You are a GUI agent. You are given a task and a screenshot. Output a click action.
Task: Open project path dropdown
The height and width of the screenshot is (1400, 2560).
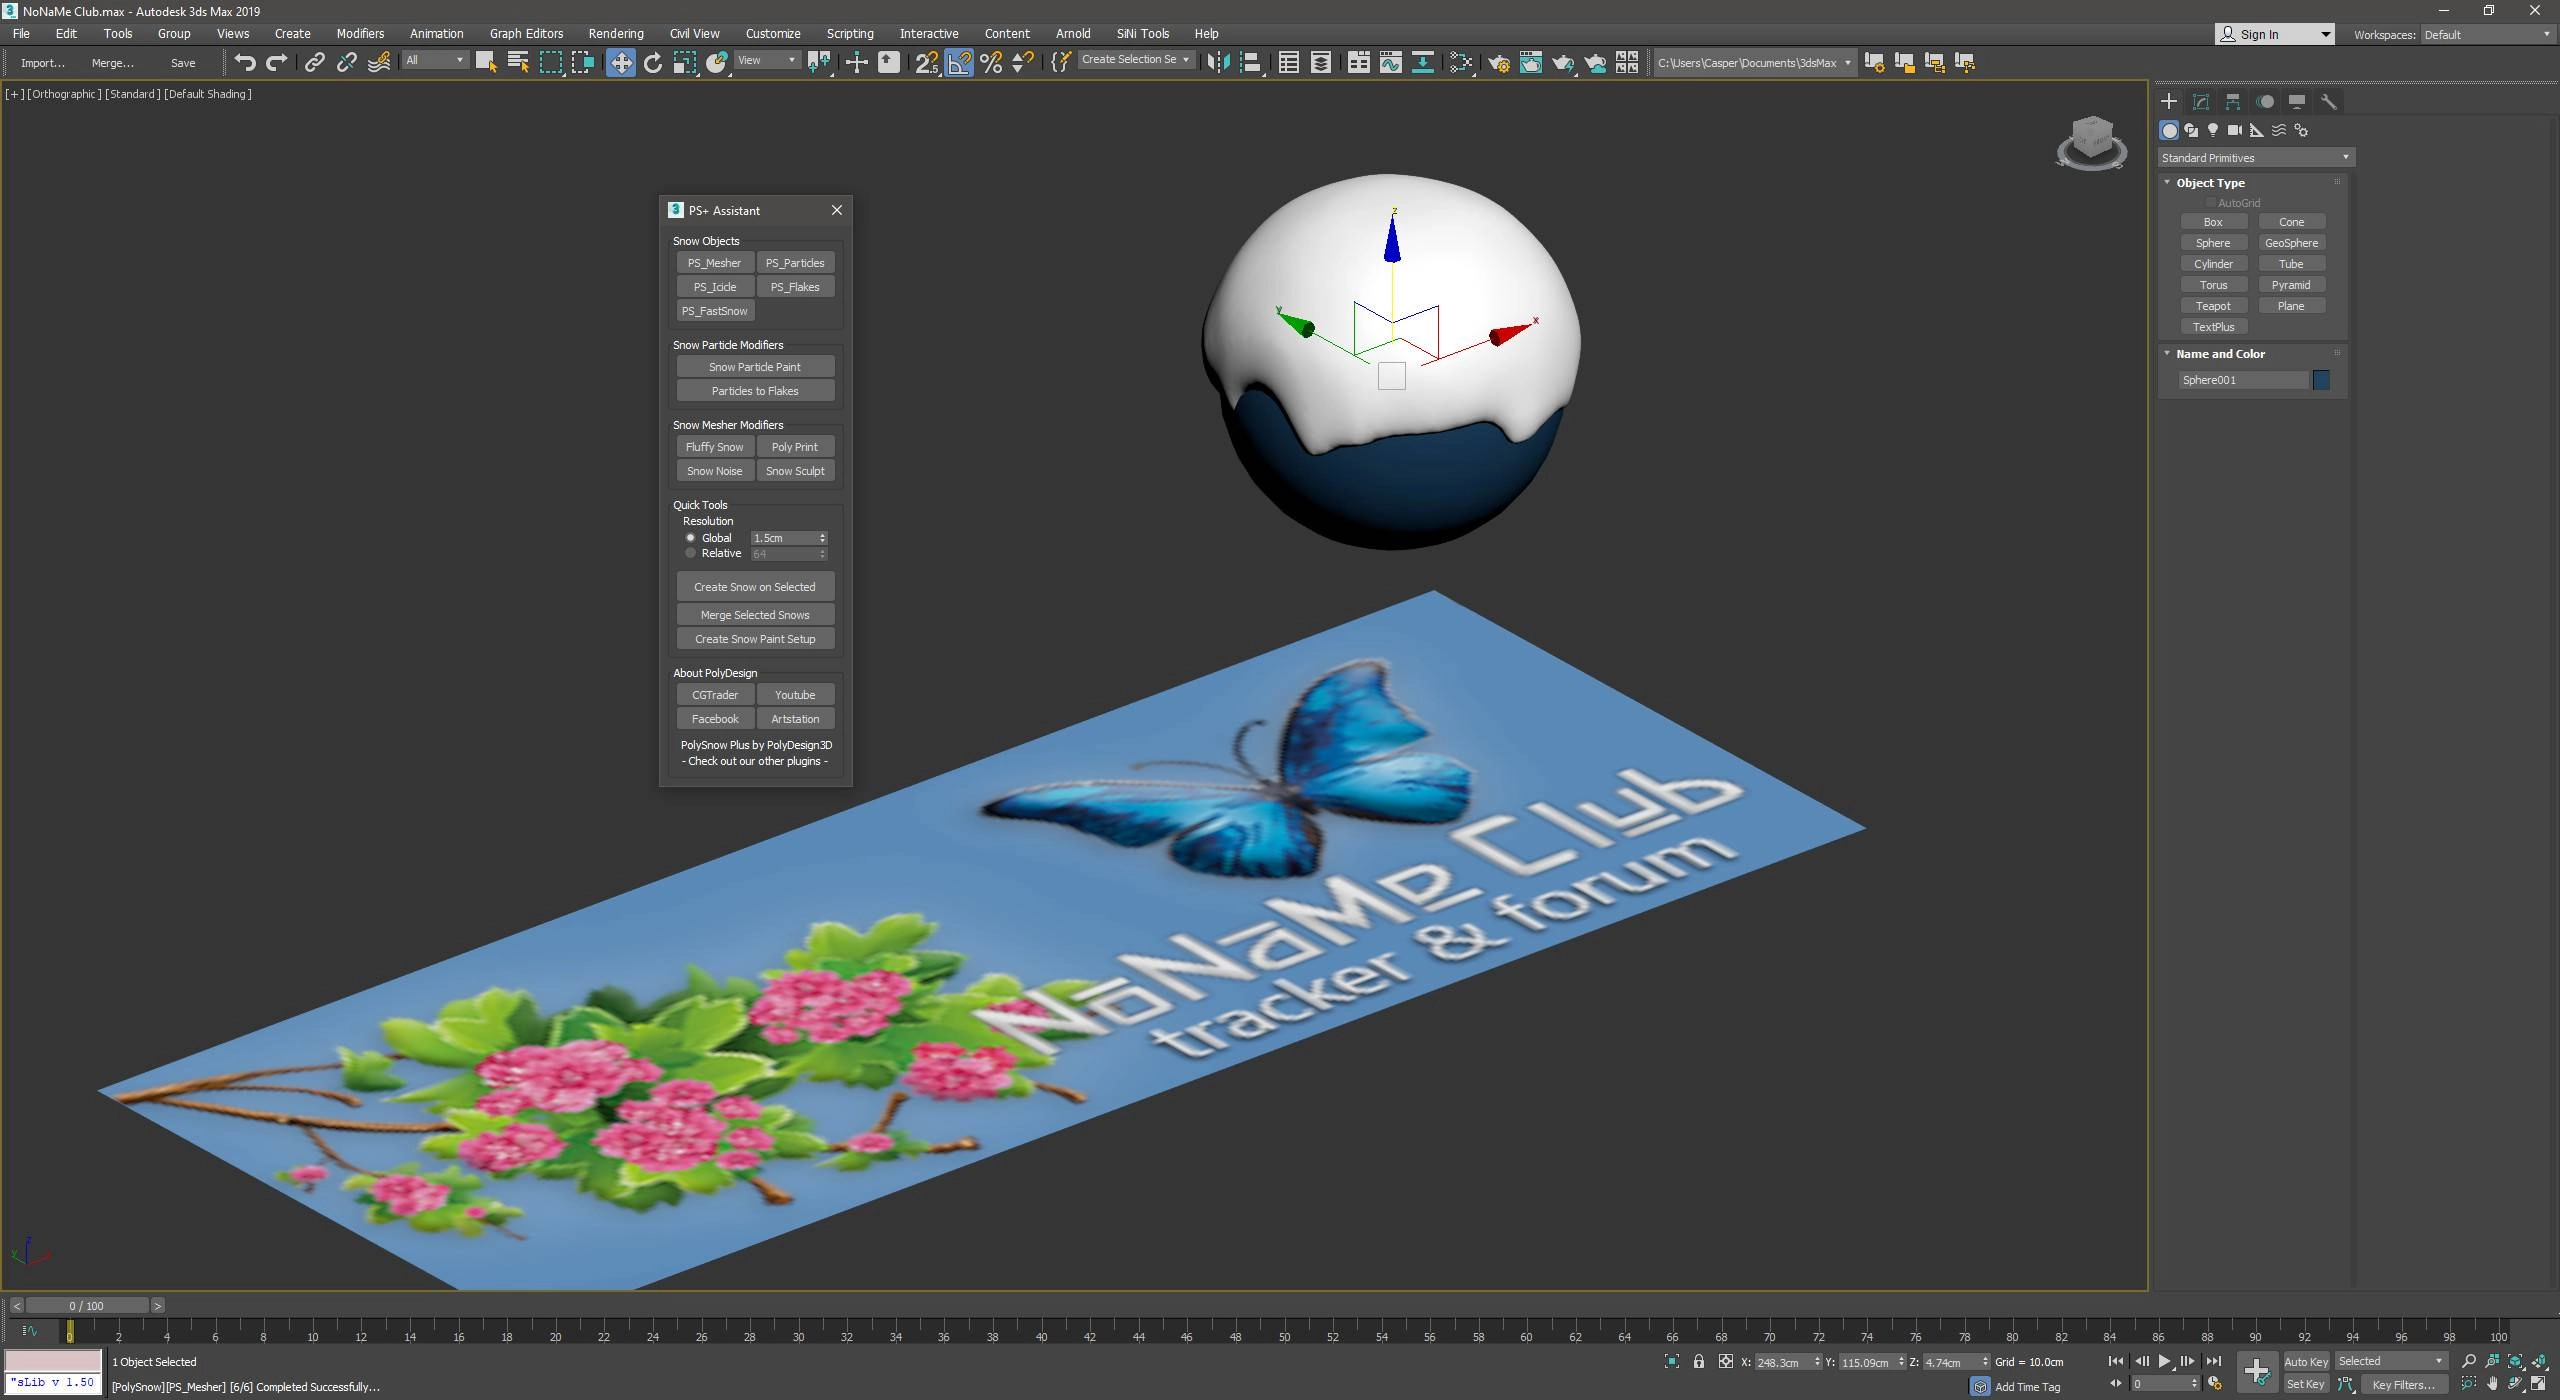(x=1754, y=62)
